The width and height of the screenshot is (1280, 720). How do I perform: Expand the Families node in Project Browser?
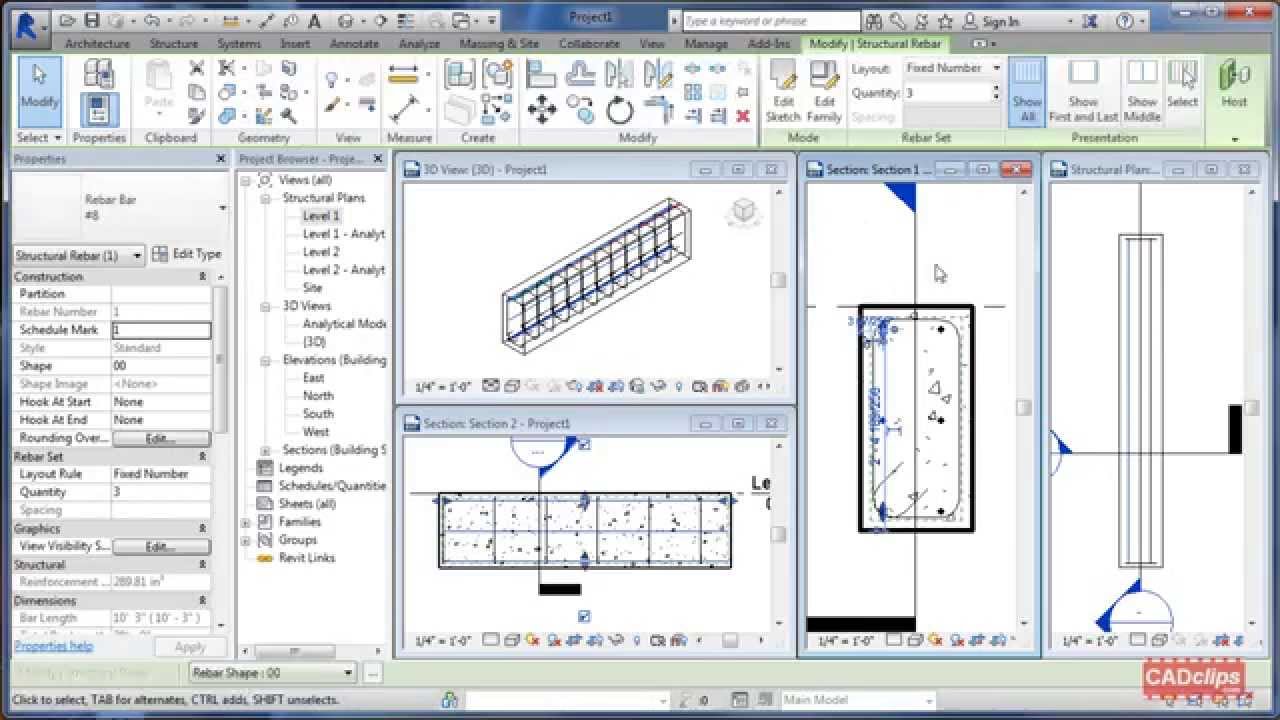[x=246, y=521]
